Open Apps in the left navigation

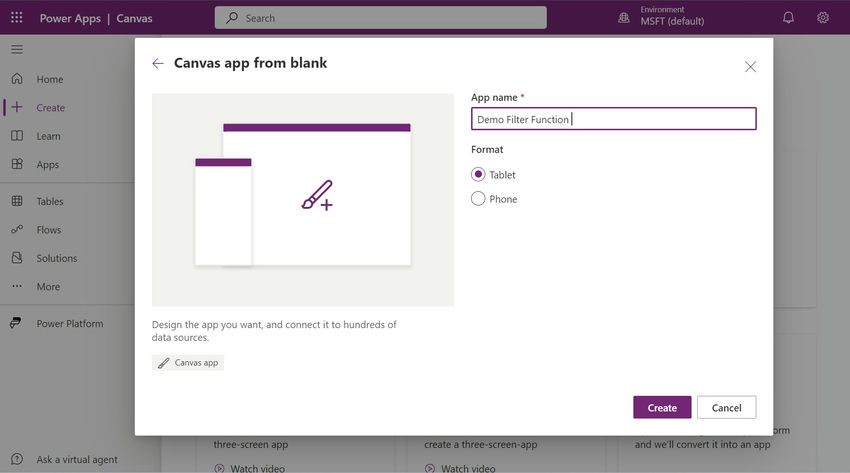pyautogui.click(x=47, y=164)
